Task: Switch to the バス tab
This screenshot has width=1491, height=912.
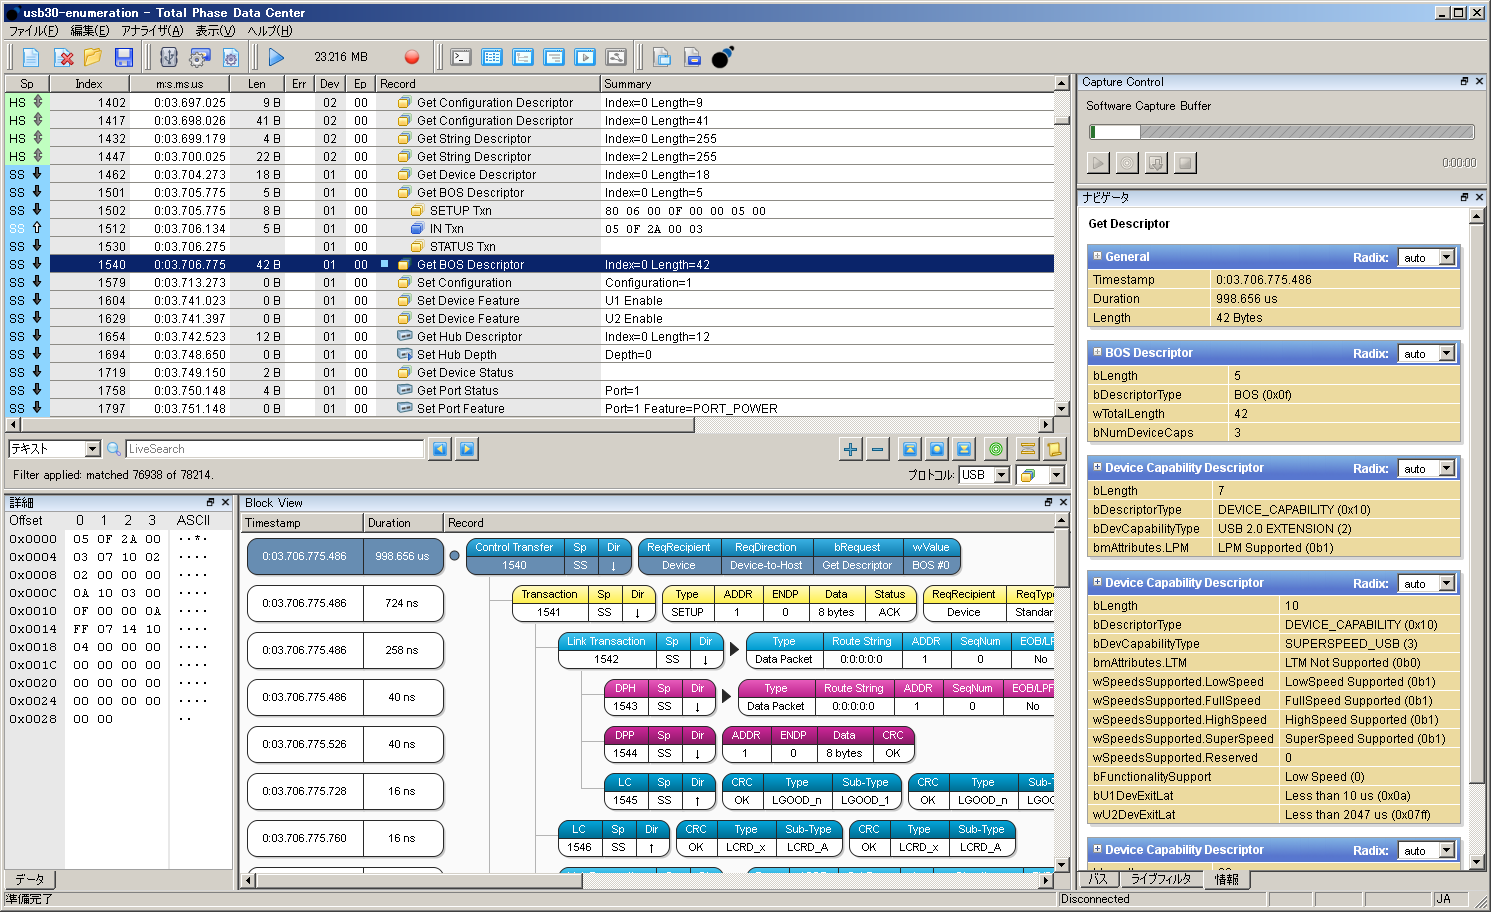Action: (1099, 880)
